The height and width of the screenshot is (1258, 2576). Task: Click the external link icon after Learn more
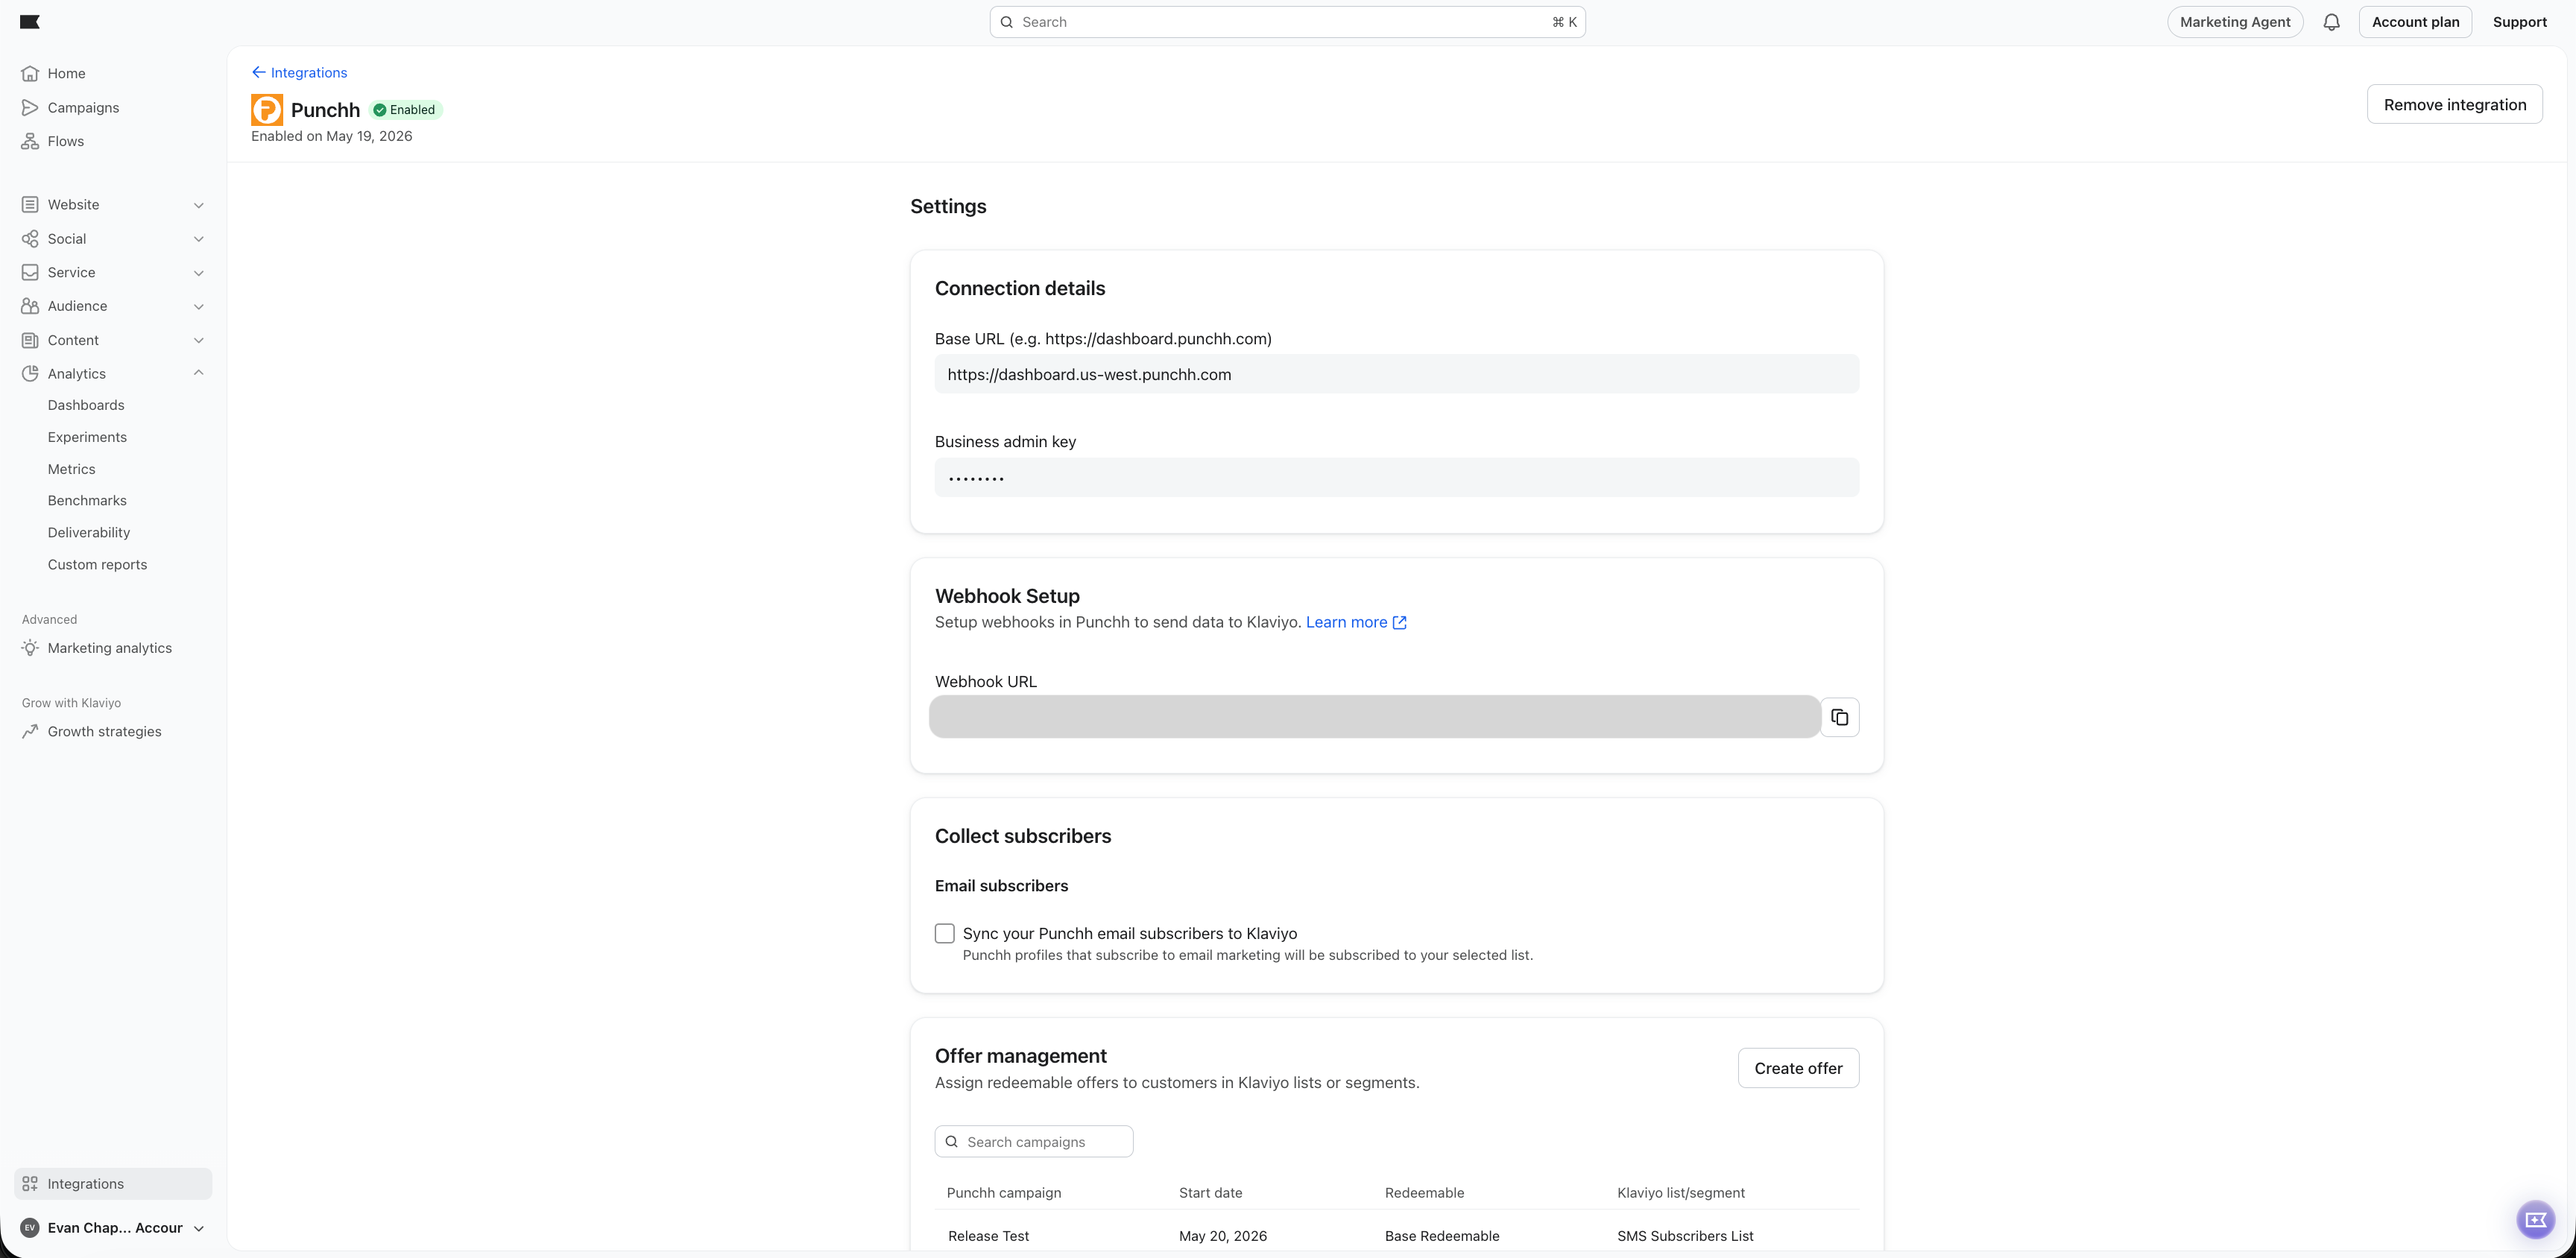point(1399,622)
